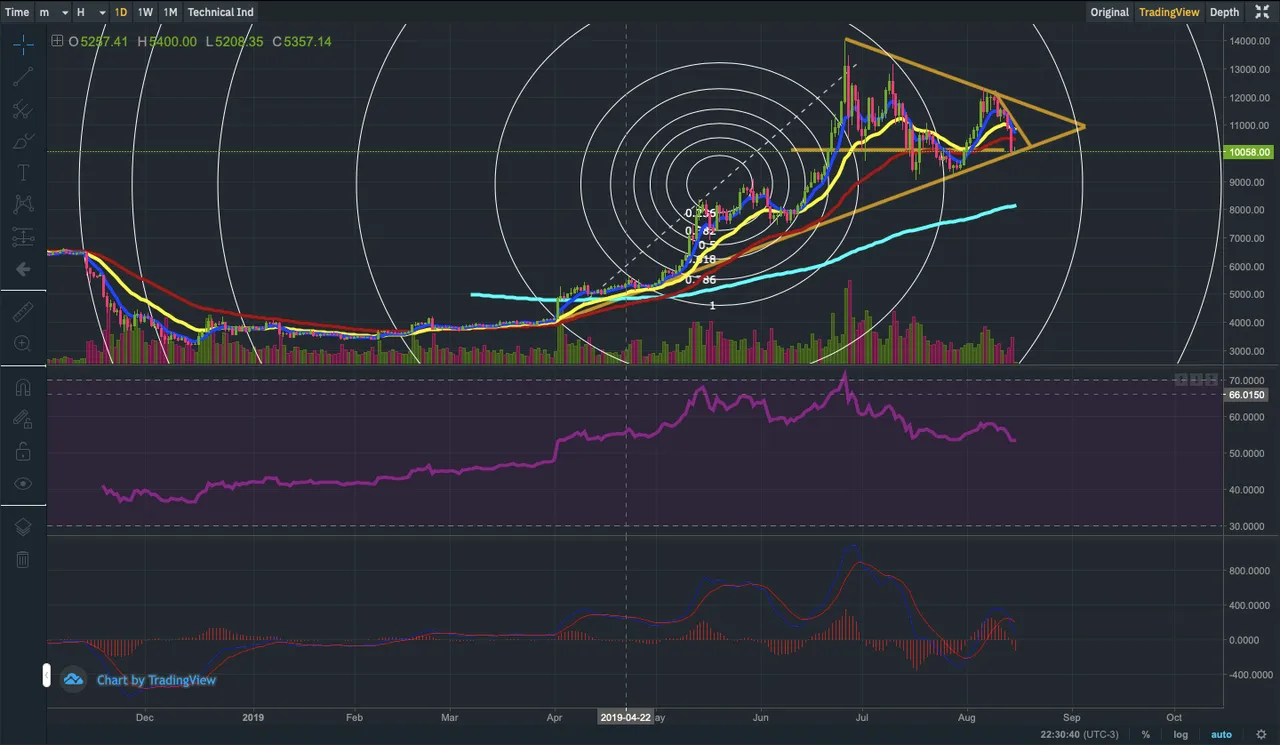The height and width of the screenshot is (745, 1280).
Task: Click the 22:30:40 (UTC-3) time display
Action: pyautogui.click(x=1079, y=734)
